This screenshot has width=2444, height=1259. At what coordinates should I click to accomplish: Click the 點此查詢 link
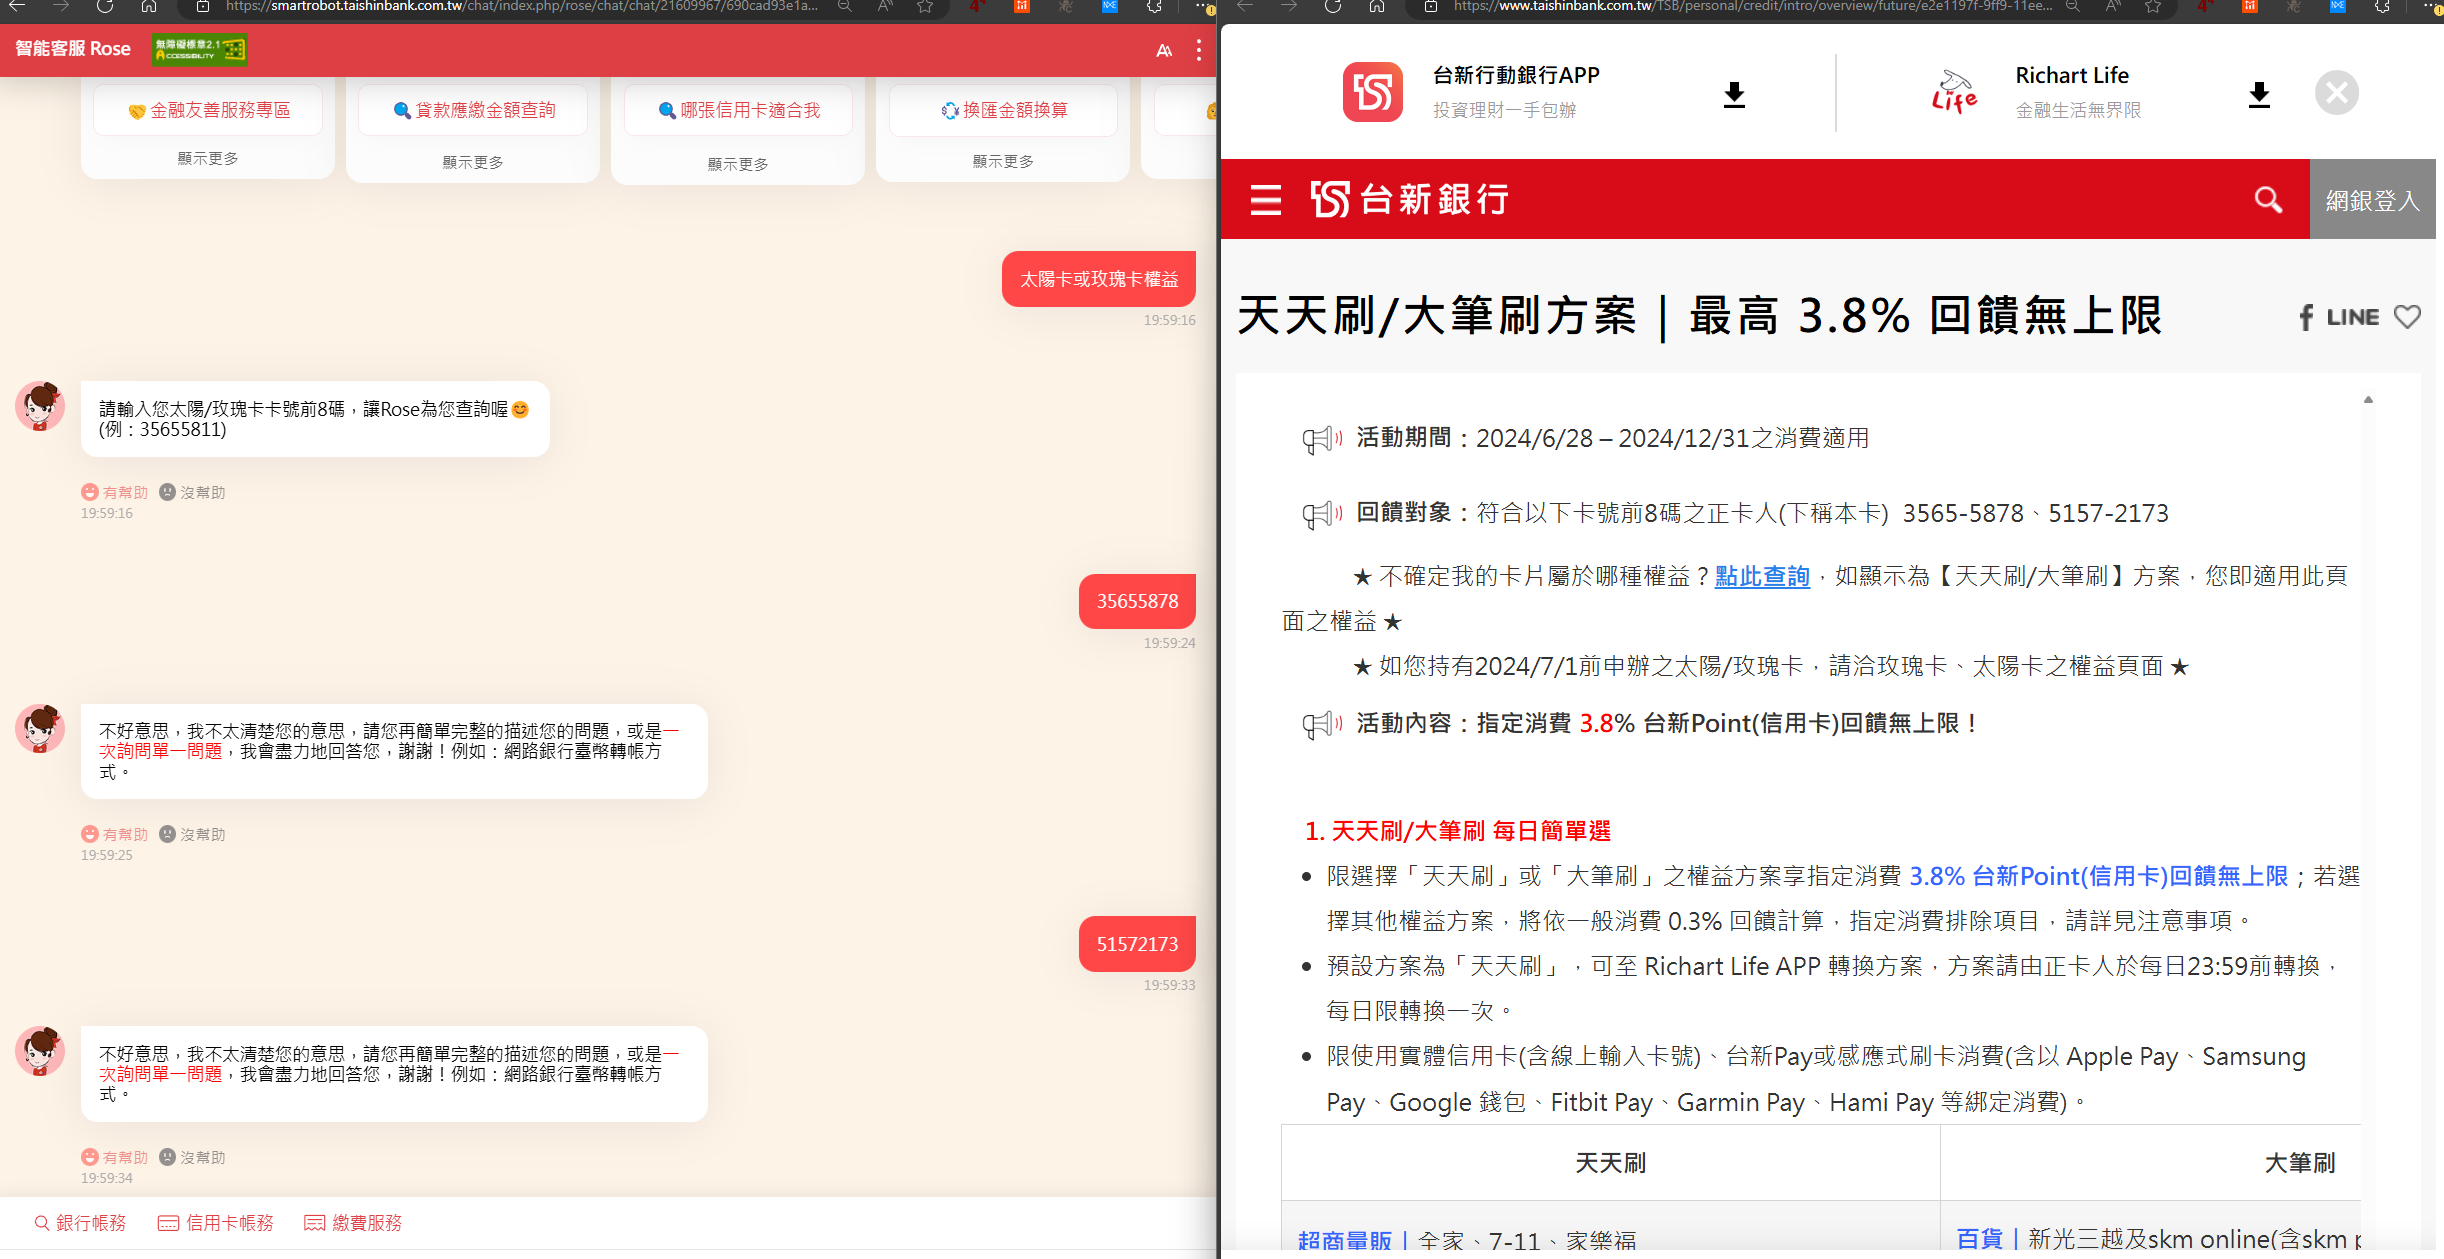(1762, 576)
